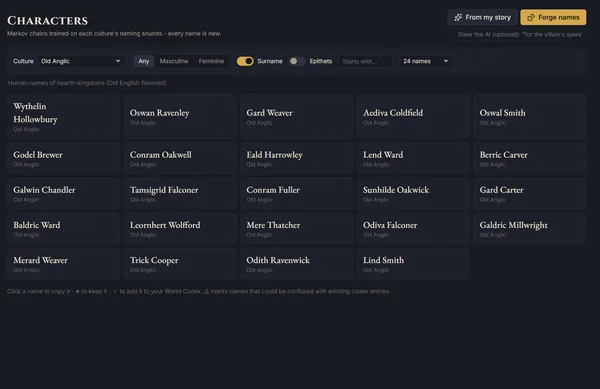Copy the name Conram Oakwell

[160, 155]
